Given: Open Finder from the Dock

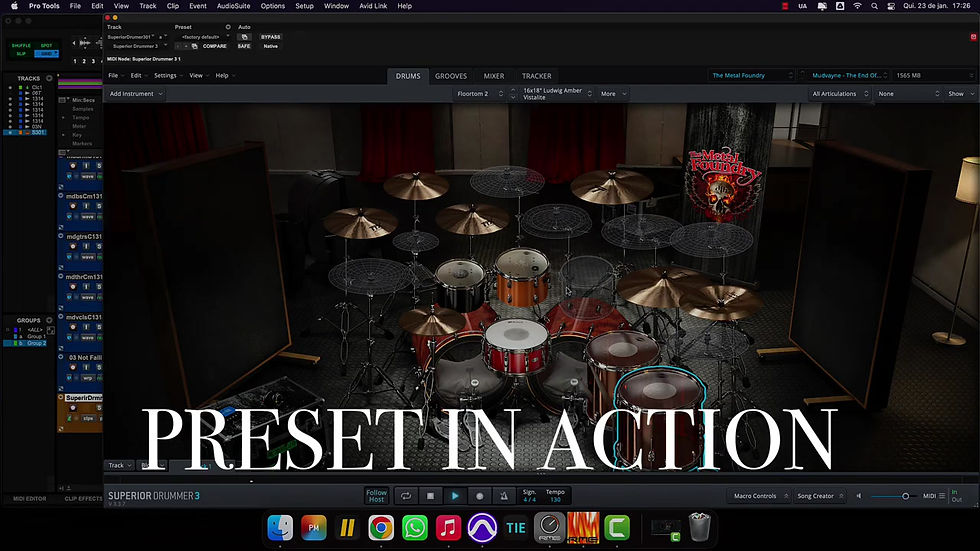Looking at the screenshot, I should pyautogui.click(x=280, y=528).
